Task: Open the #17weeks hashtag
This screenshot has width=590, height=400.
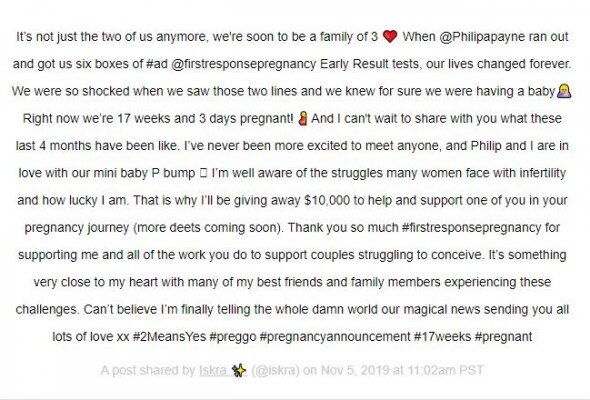Action: pyautogui.click(x=442, y=336)
